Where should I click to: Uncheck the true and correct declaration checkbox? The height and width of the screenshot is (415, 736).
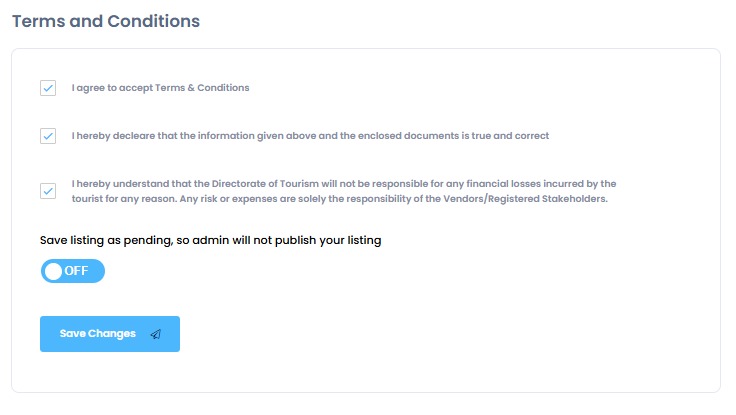point(48,136)
